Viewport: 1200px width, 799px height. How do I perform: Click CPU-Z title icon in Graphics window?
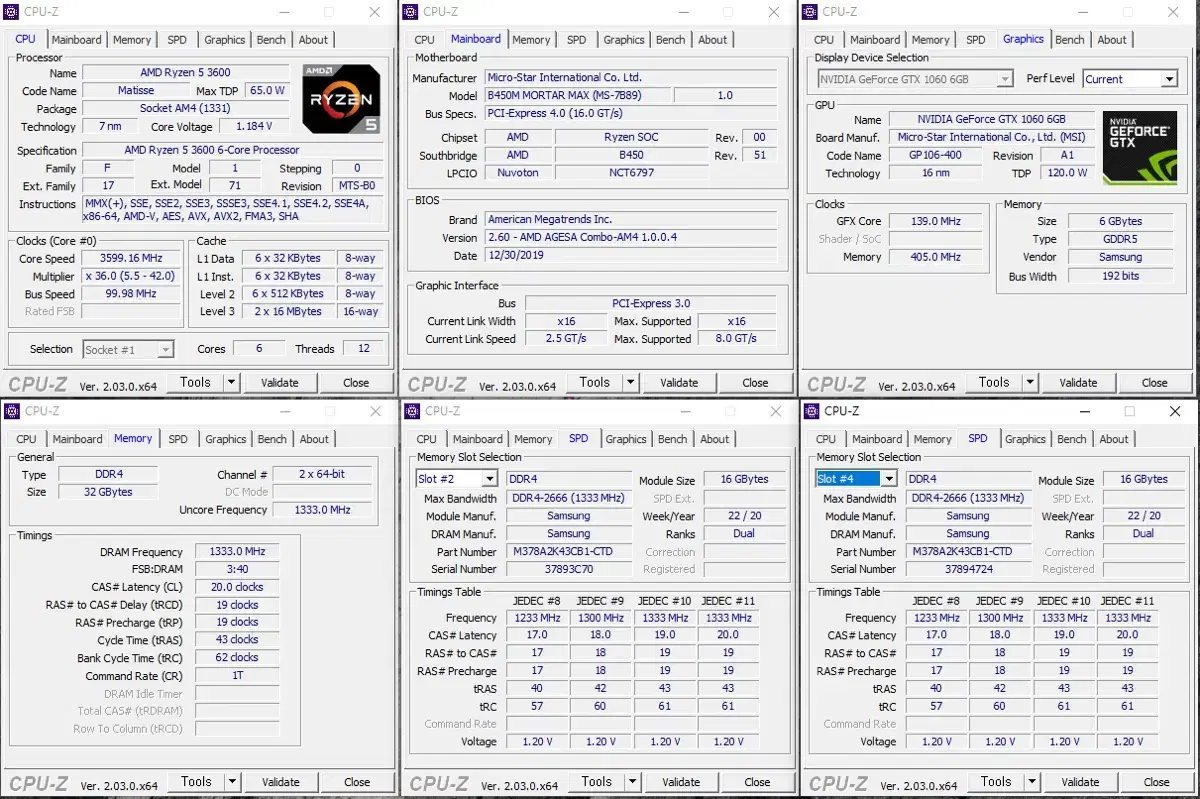810,12
